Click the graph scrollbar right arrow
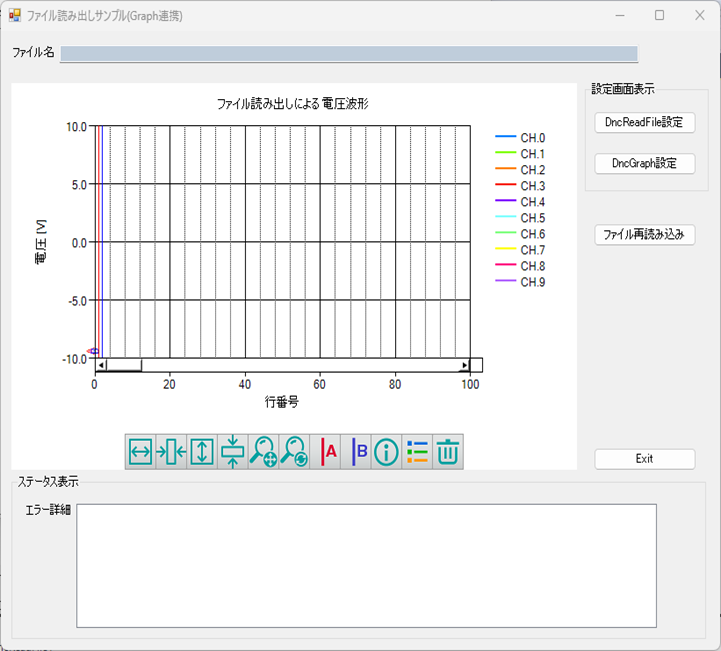 tap(464, 365)
